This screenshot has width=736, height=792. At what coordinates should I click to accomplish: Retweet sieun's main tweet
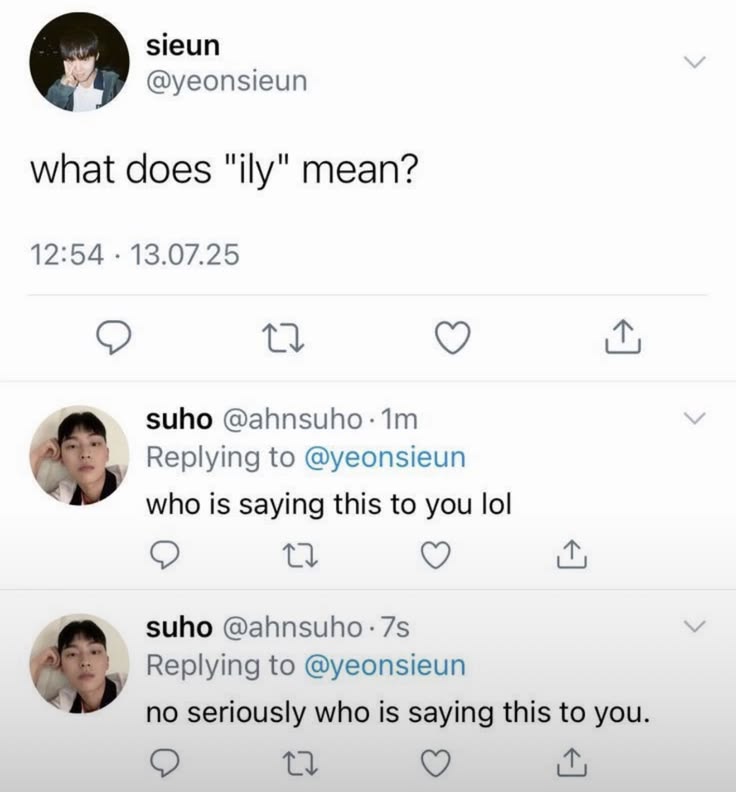283,338
